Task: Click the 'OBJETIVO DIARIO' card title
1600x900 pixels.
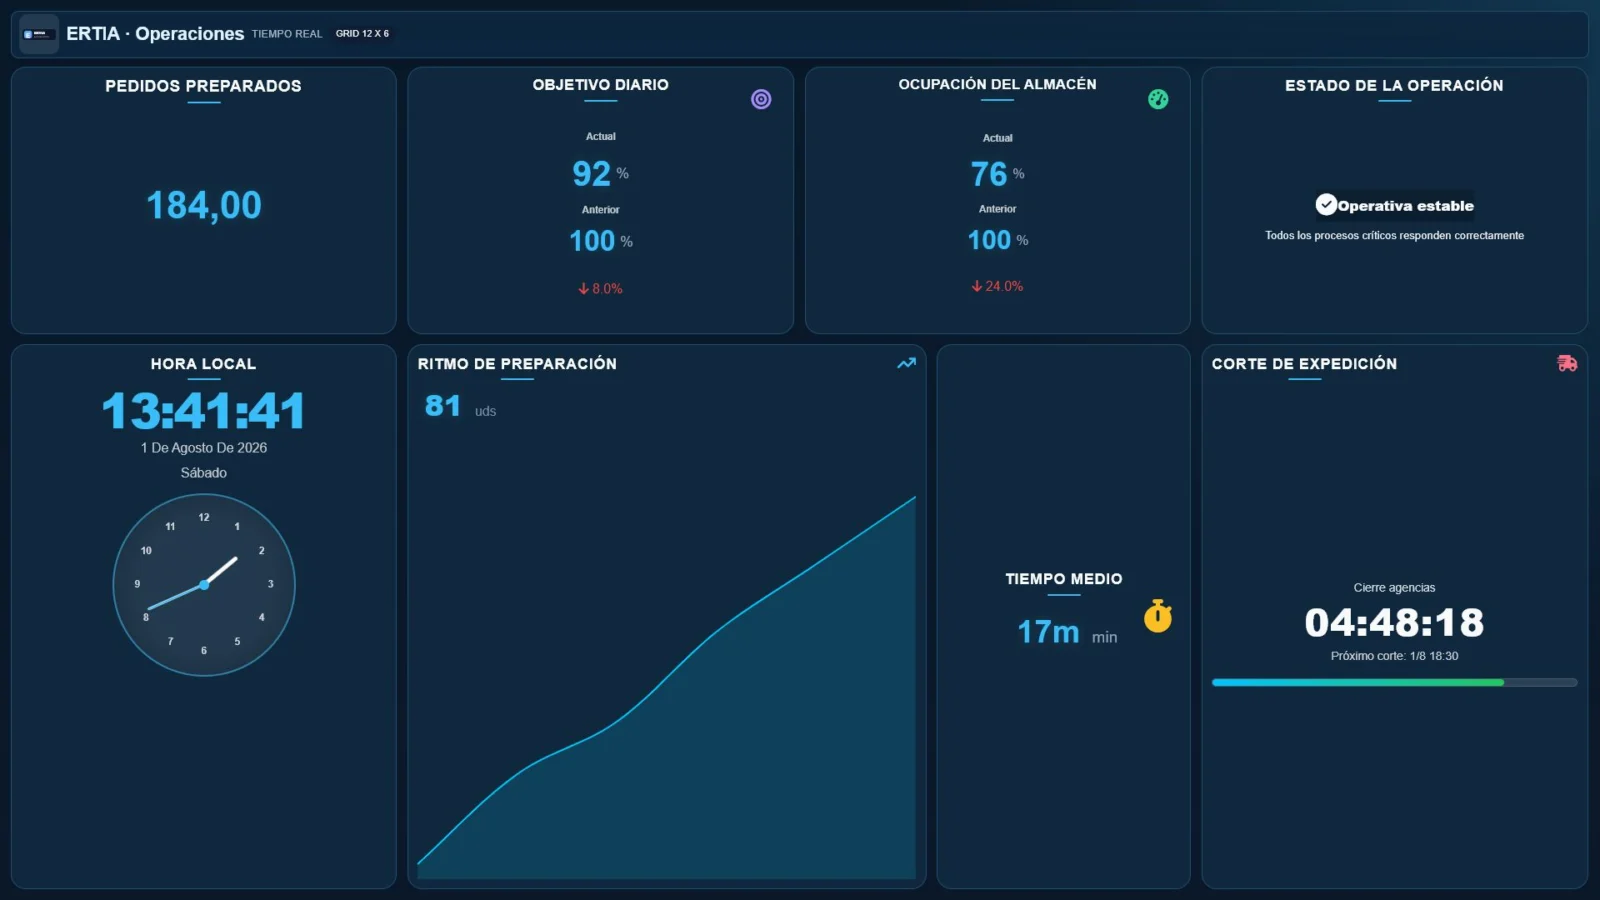Action: (600, 85)
